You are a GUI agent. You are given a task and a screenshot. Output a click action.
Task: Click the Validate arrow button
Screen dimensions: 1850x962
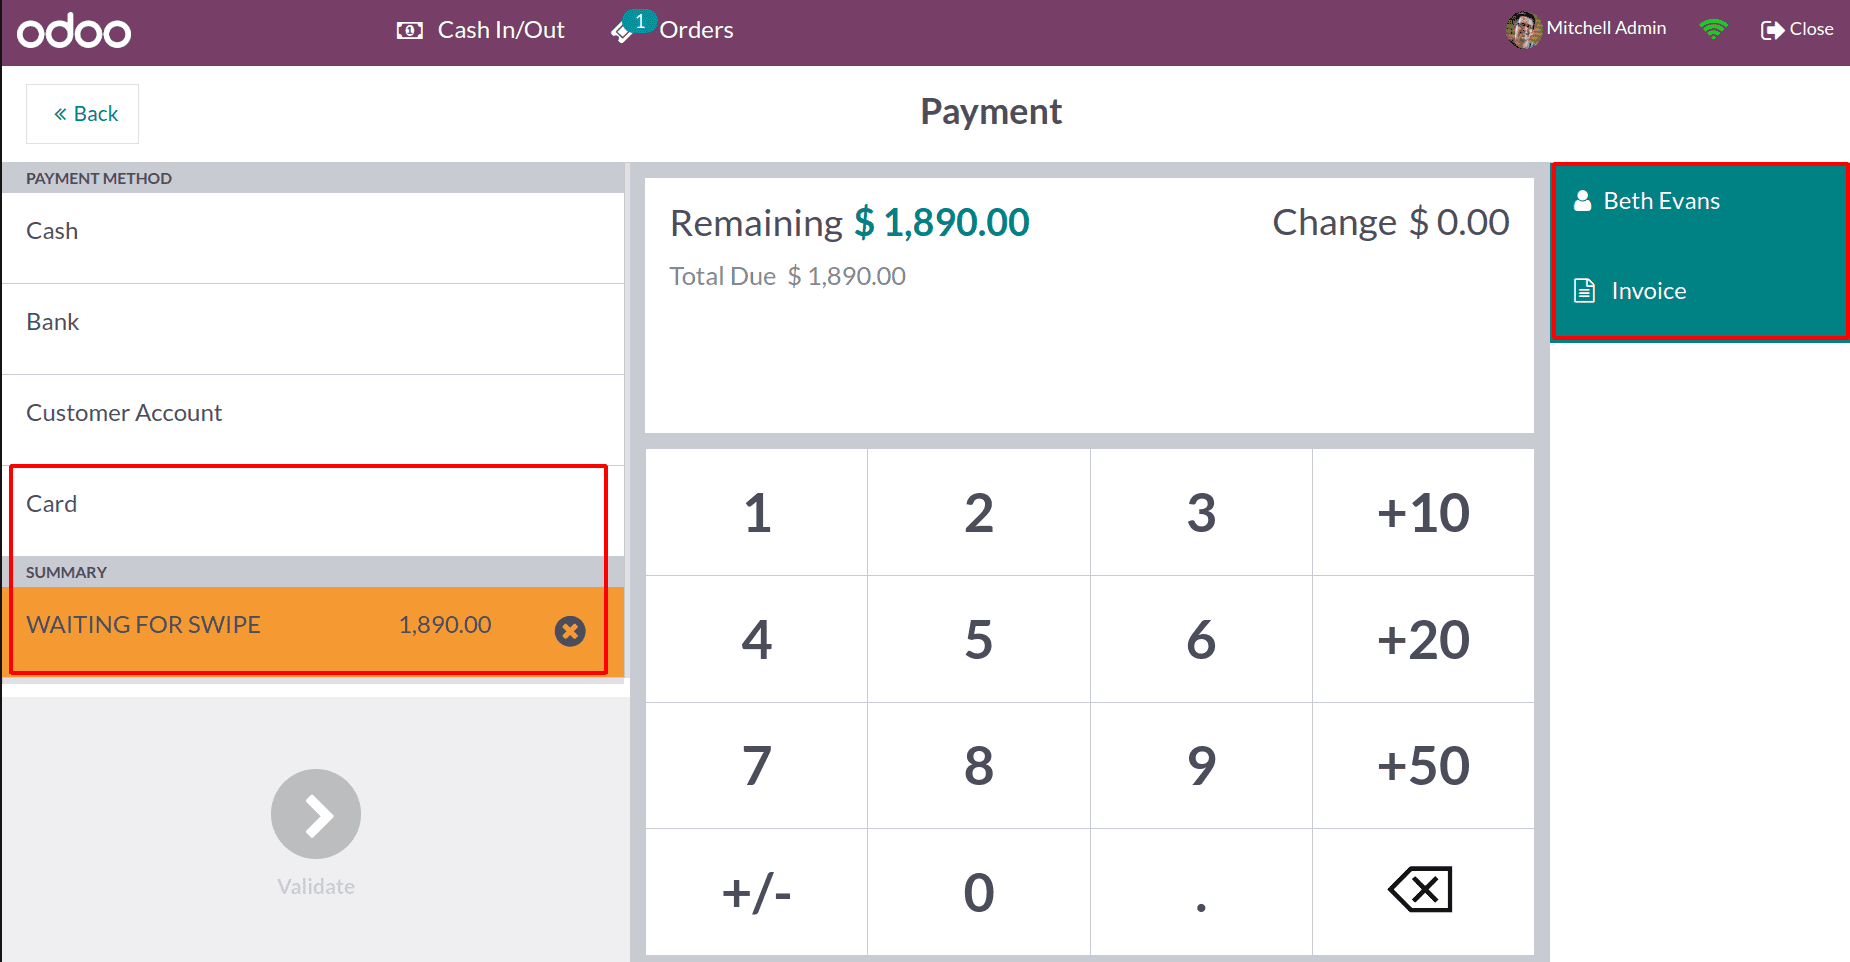pyautogui.click(x=316, y=814)
